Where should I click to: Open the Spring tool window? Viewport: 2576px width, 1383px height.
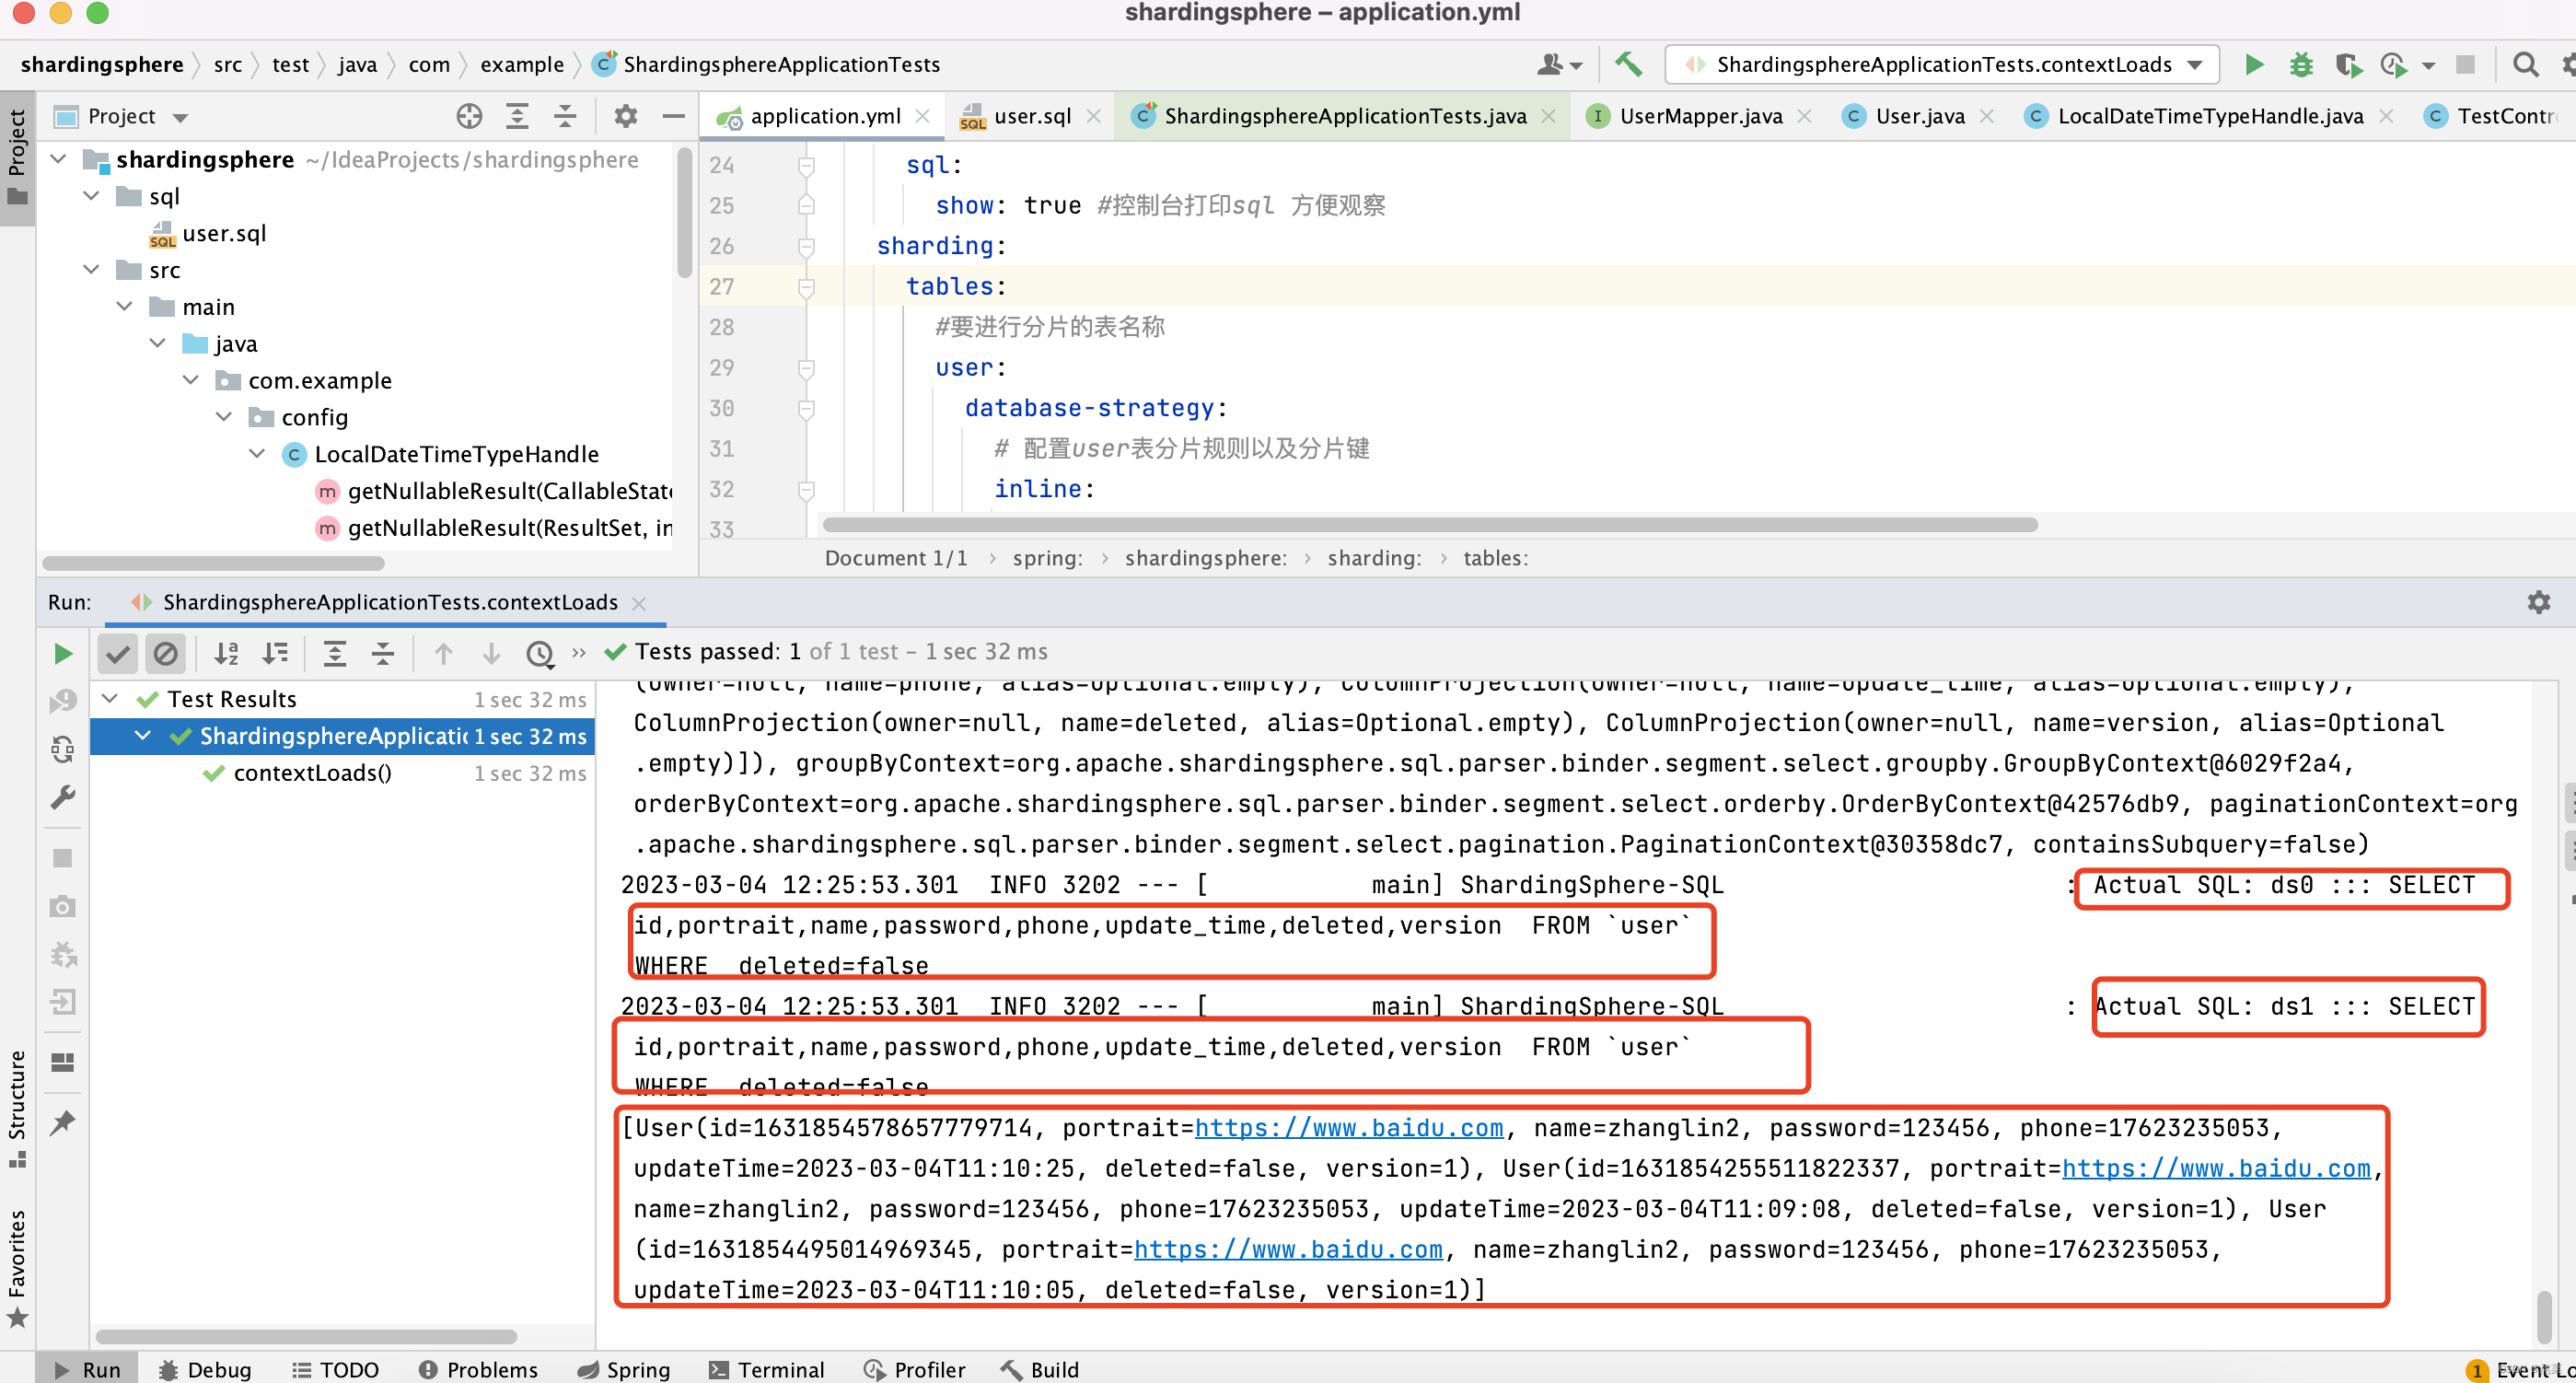[624, 1369]
